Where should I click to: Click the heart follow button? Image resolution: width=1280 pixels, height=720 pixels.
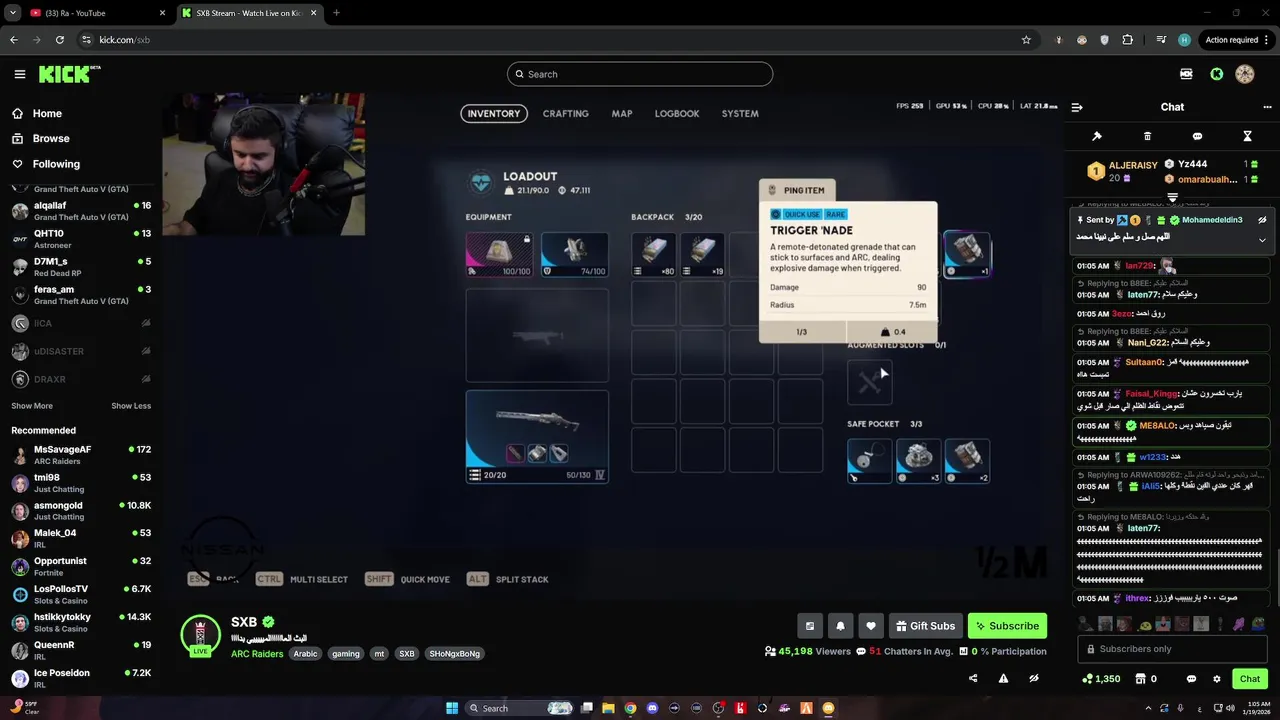click(871, 626)
